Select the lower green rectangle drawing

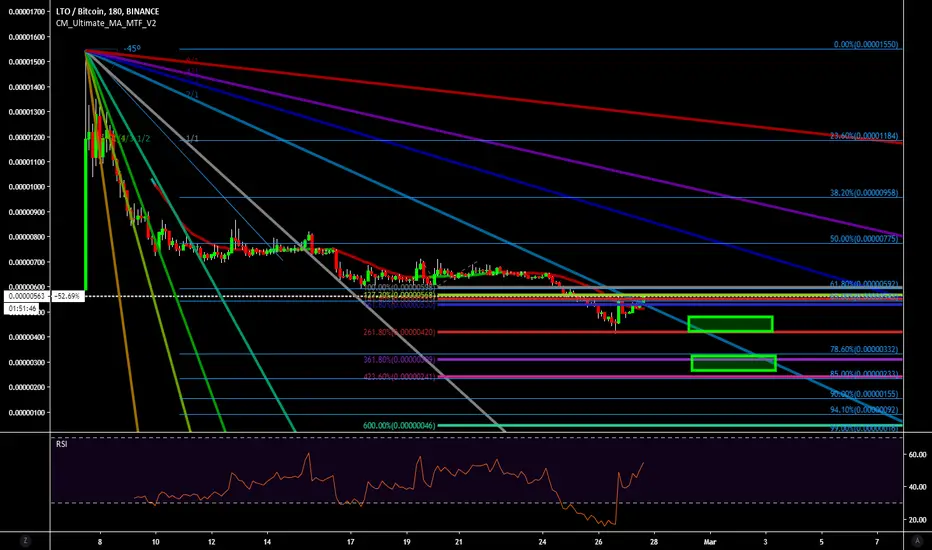[x=733, y=363]
